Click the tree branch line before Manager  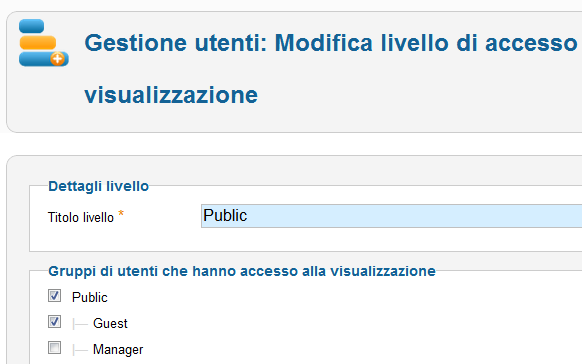click(x=80, y=350)
